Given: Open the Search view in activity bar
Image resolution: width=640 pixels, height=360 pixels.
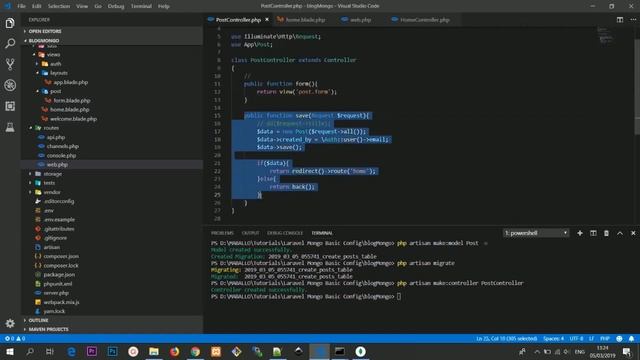Looking at the screenshot, I should pos(10,43).
